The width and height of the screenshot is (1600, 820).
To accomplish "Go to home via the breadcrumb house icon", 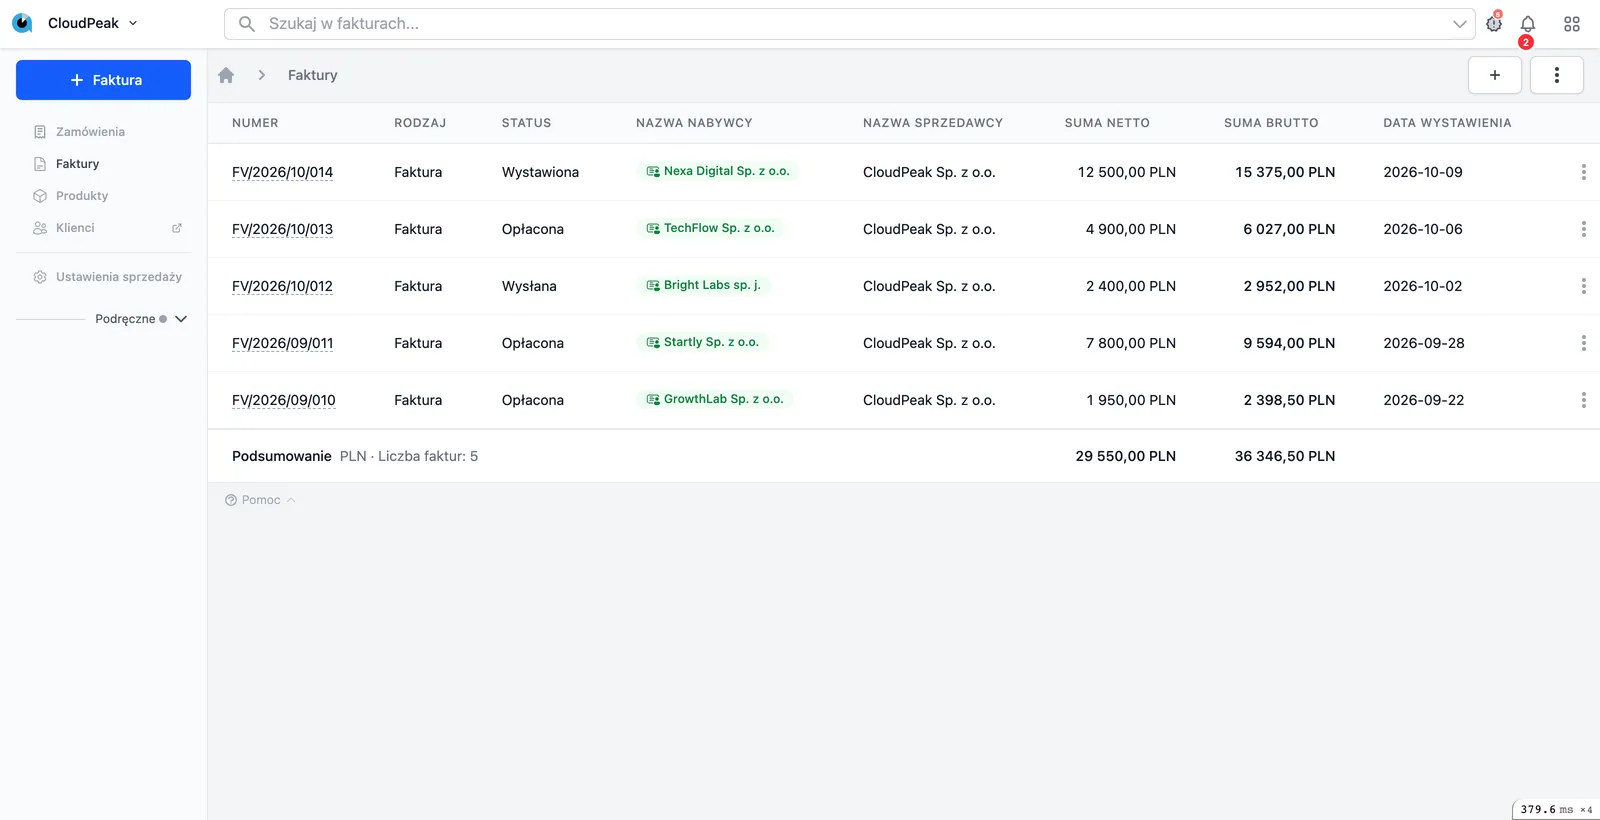I will pyautogui.click(x=226, y=75).
